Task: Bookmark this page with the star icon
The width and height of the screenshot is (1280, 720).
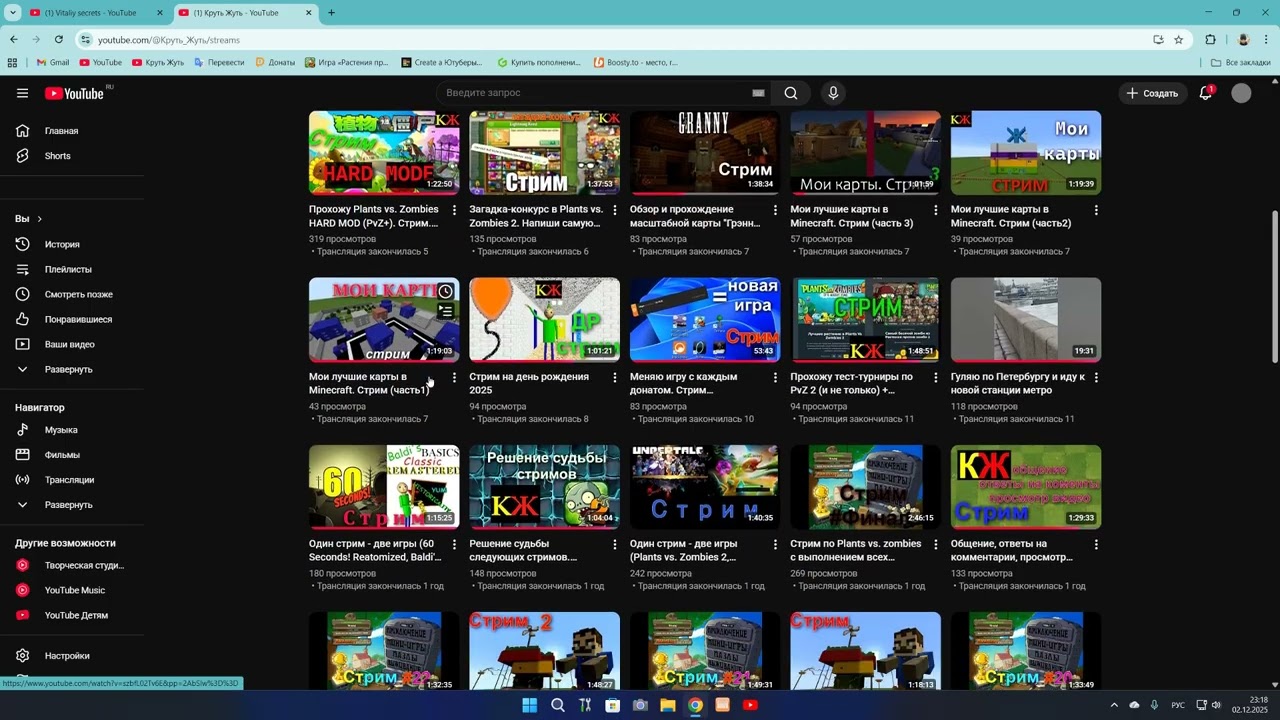Action: point(1179,40)
